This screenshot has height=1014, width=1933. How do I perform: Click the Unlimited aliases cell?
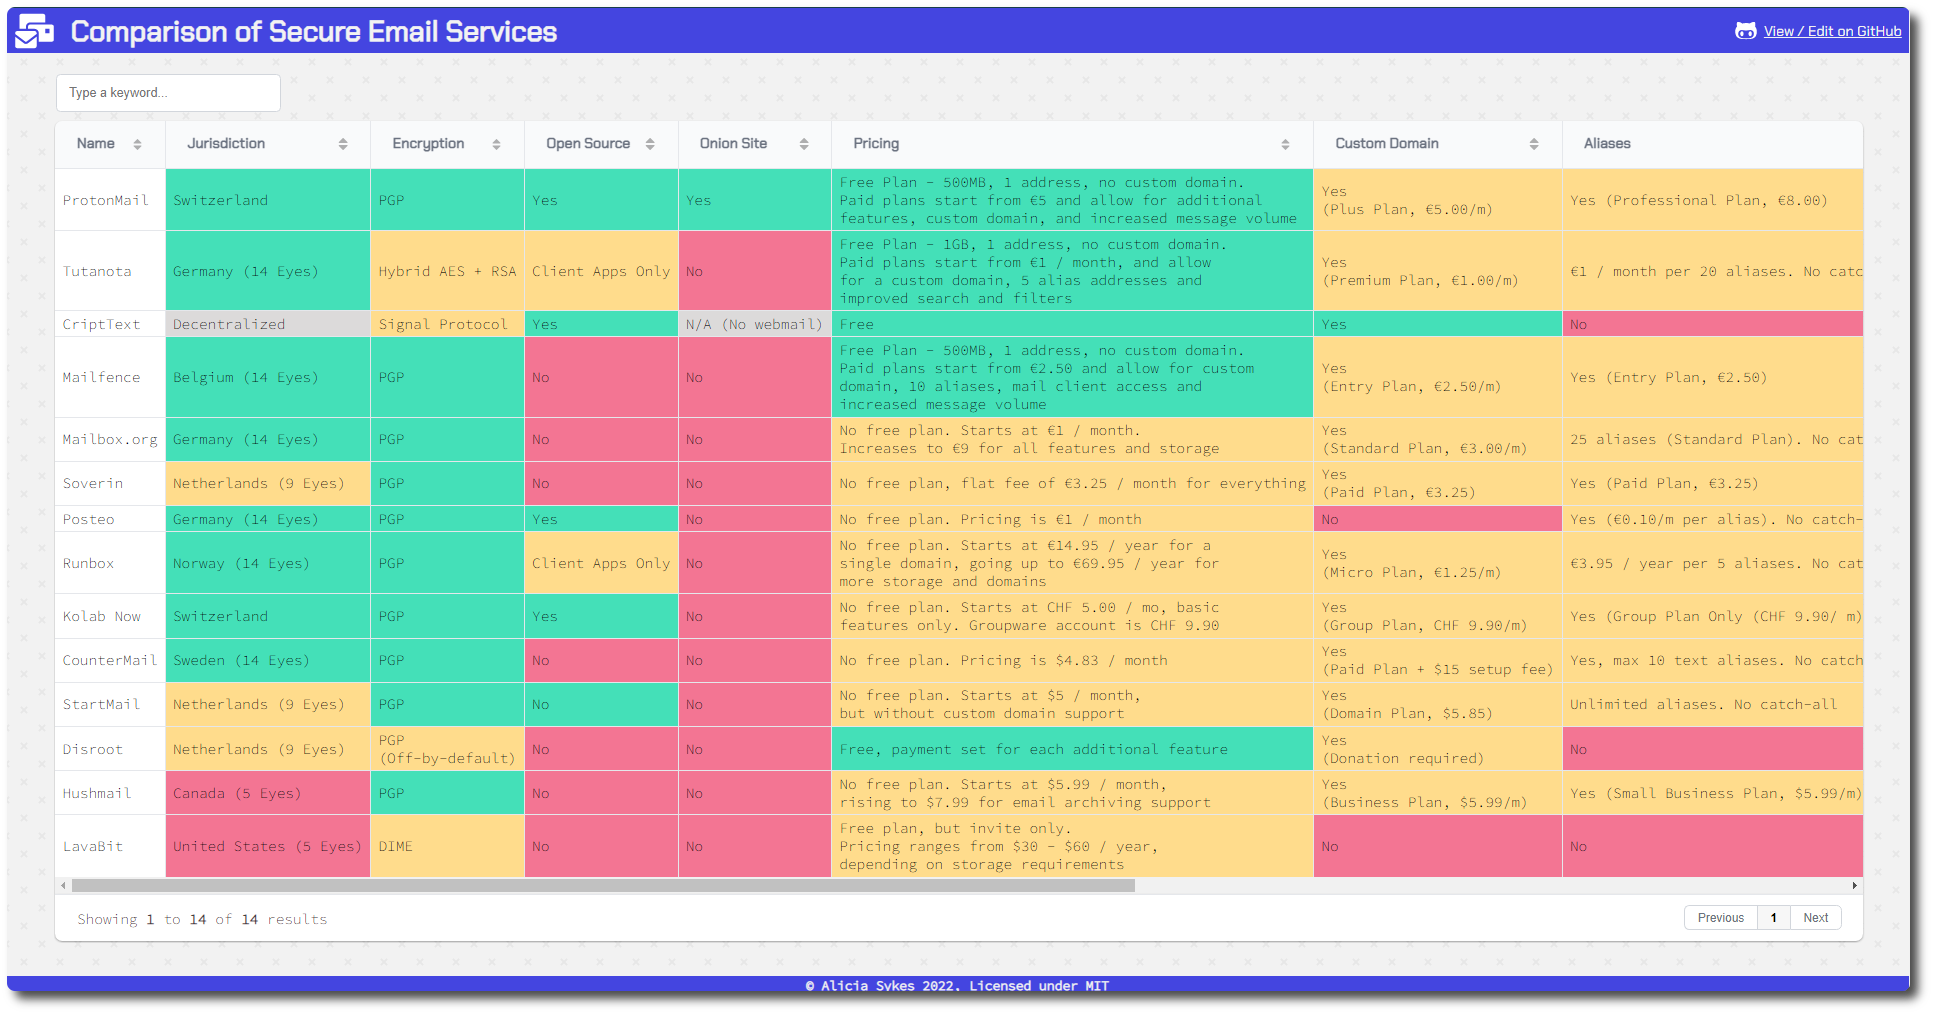[x=1712, y=704]
